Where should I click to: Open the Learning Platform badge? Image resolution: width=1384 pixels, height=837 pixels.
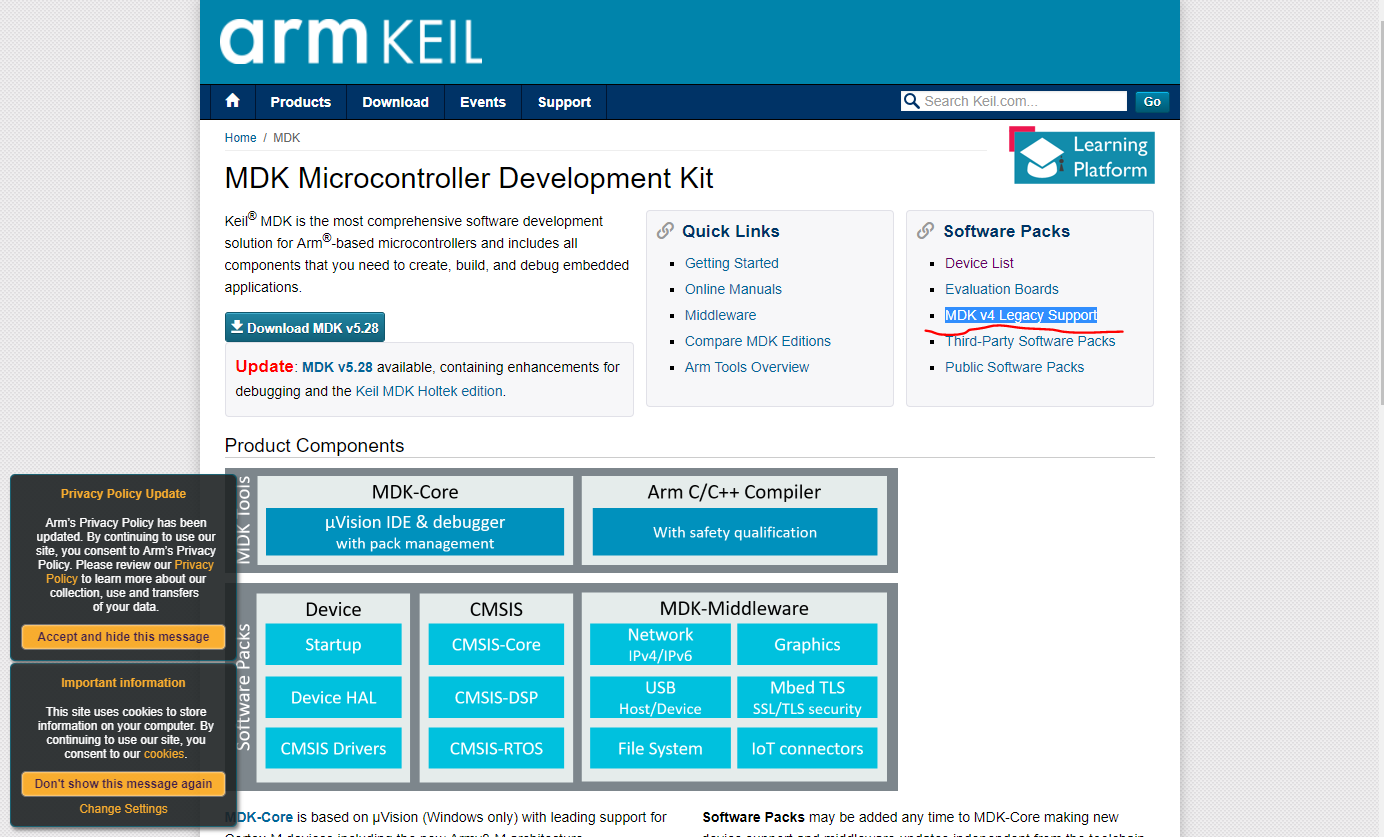coord(1082,155)
